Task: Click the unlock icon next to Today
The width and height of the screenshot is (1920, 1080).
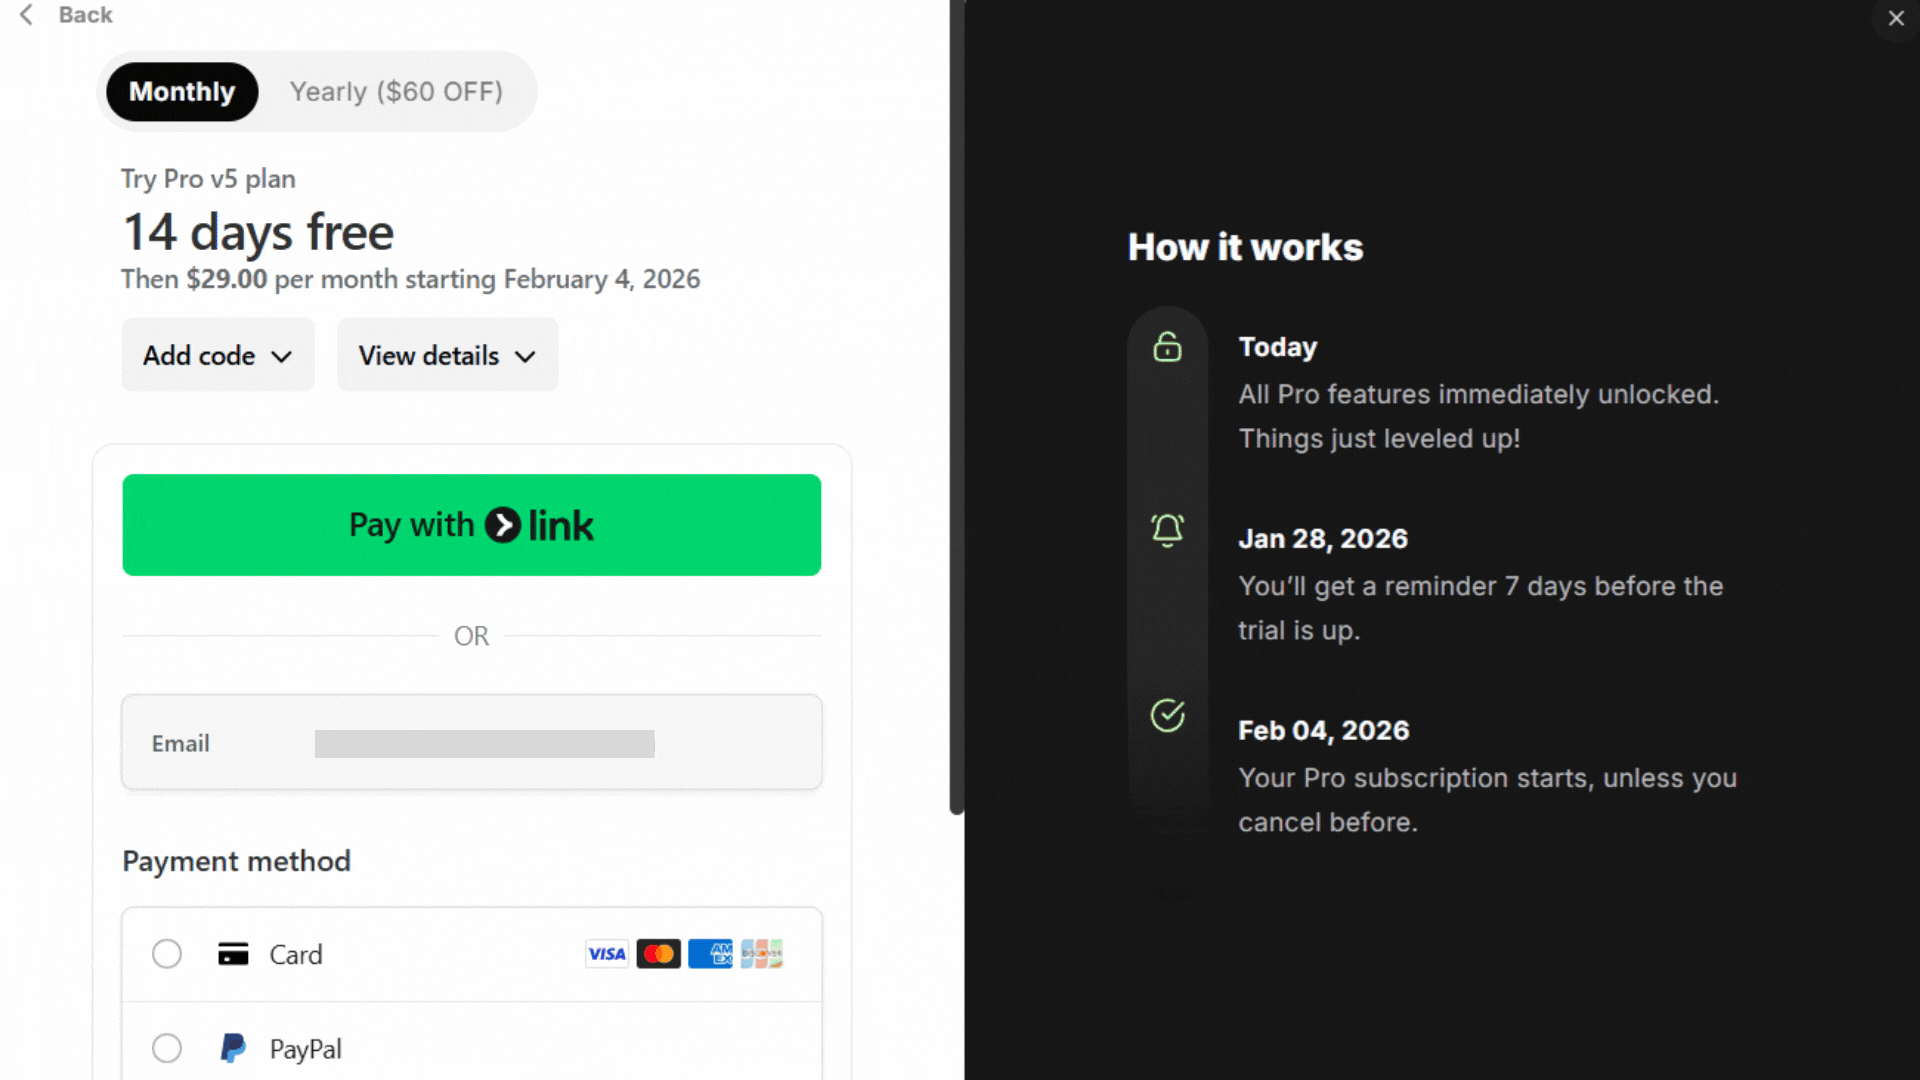Action: (x=1167, y=347)
